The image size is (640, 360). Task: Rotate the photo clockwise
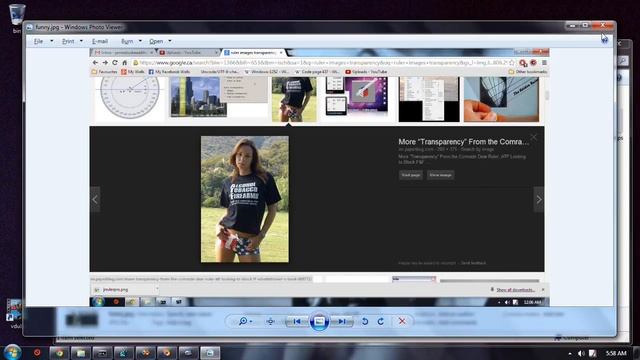[380, 321]
